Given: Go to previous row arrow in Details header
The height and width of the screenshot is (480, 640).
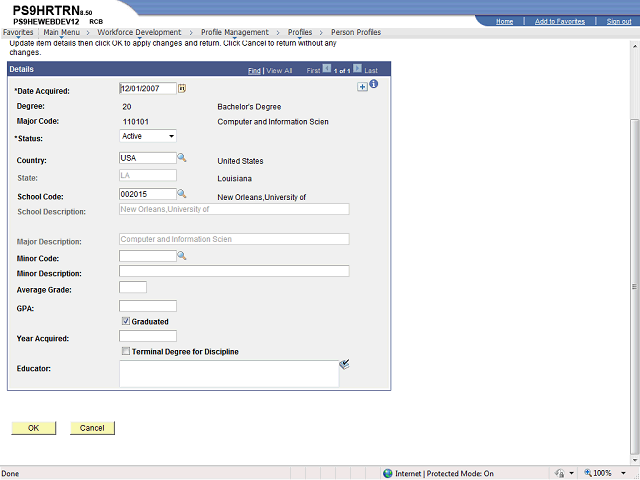Looking at the screenshot, I should pos(327,68).
